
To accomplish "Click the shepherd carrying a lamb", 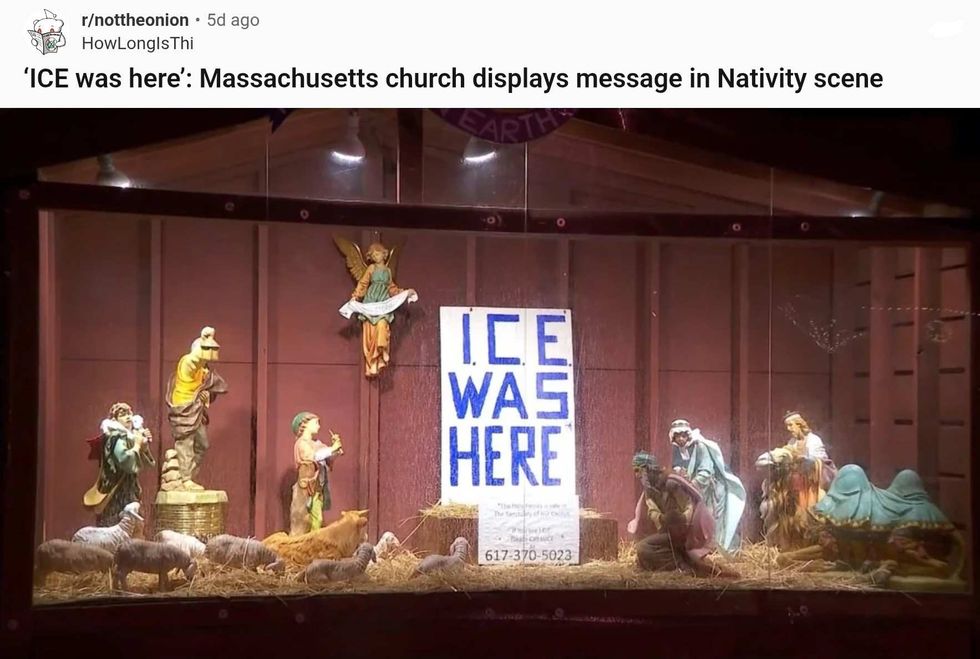I will click(x=120, y=463).
